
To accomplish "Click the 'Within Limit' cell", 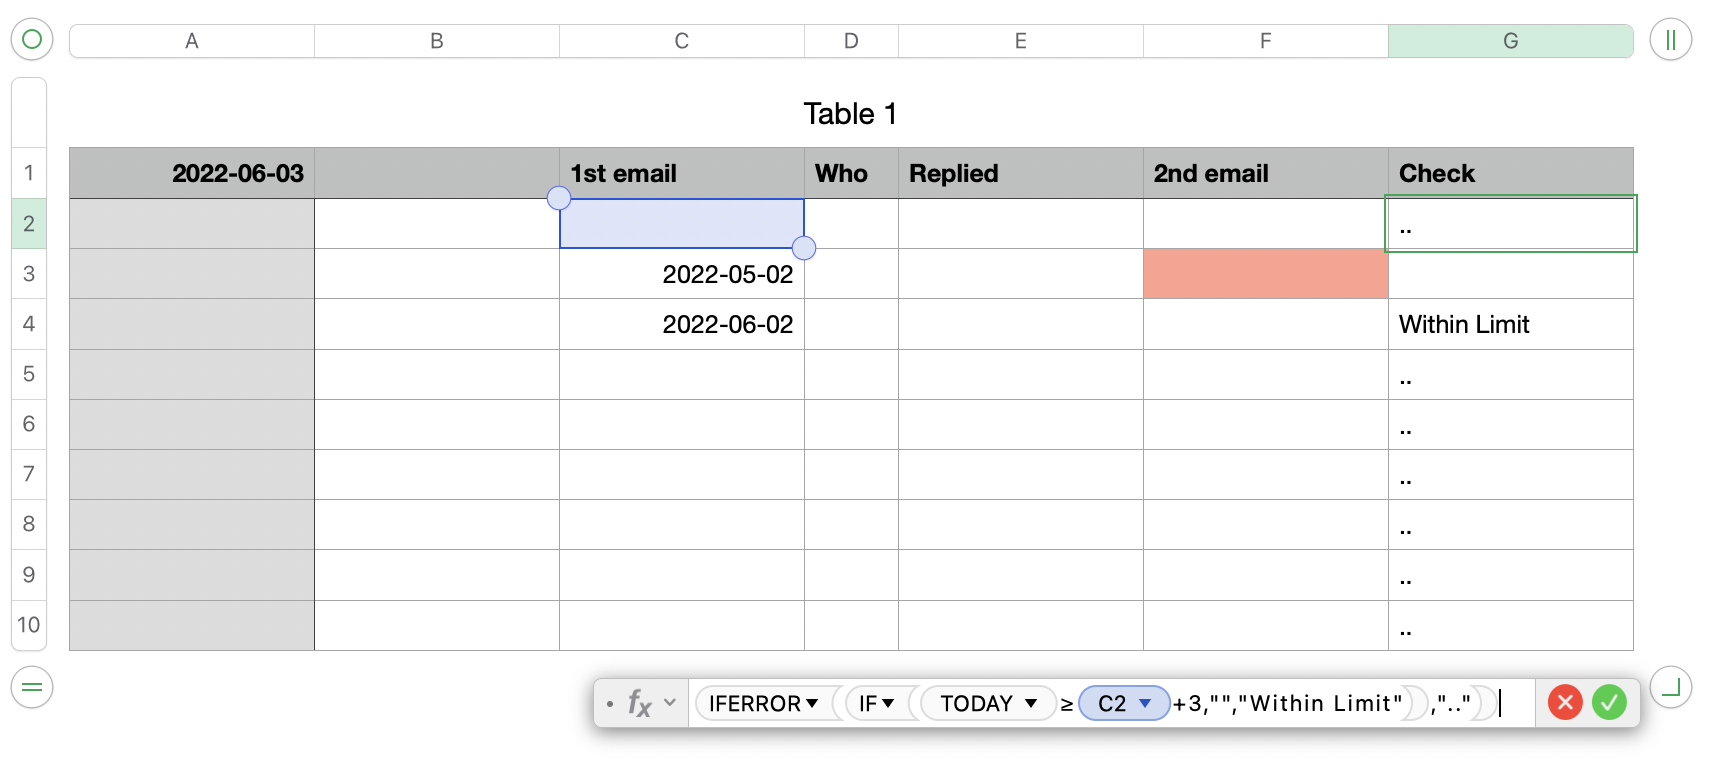I will click(x=1510, y=324).
